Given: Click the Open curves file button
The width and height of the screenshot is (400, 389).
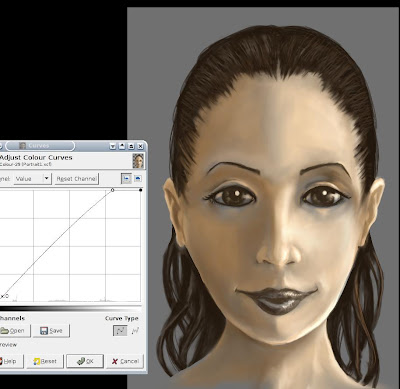Looking at the screenshot, I should pyautogui.click(x=14, y=331).
